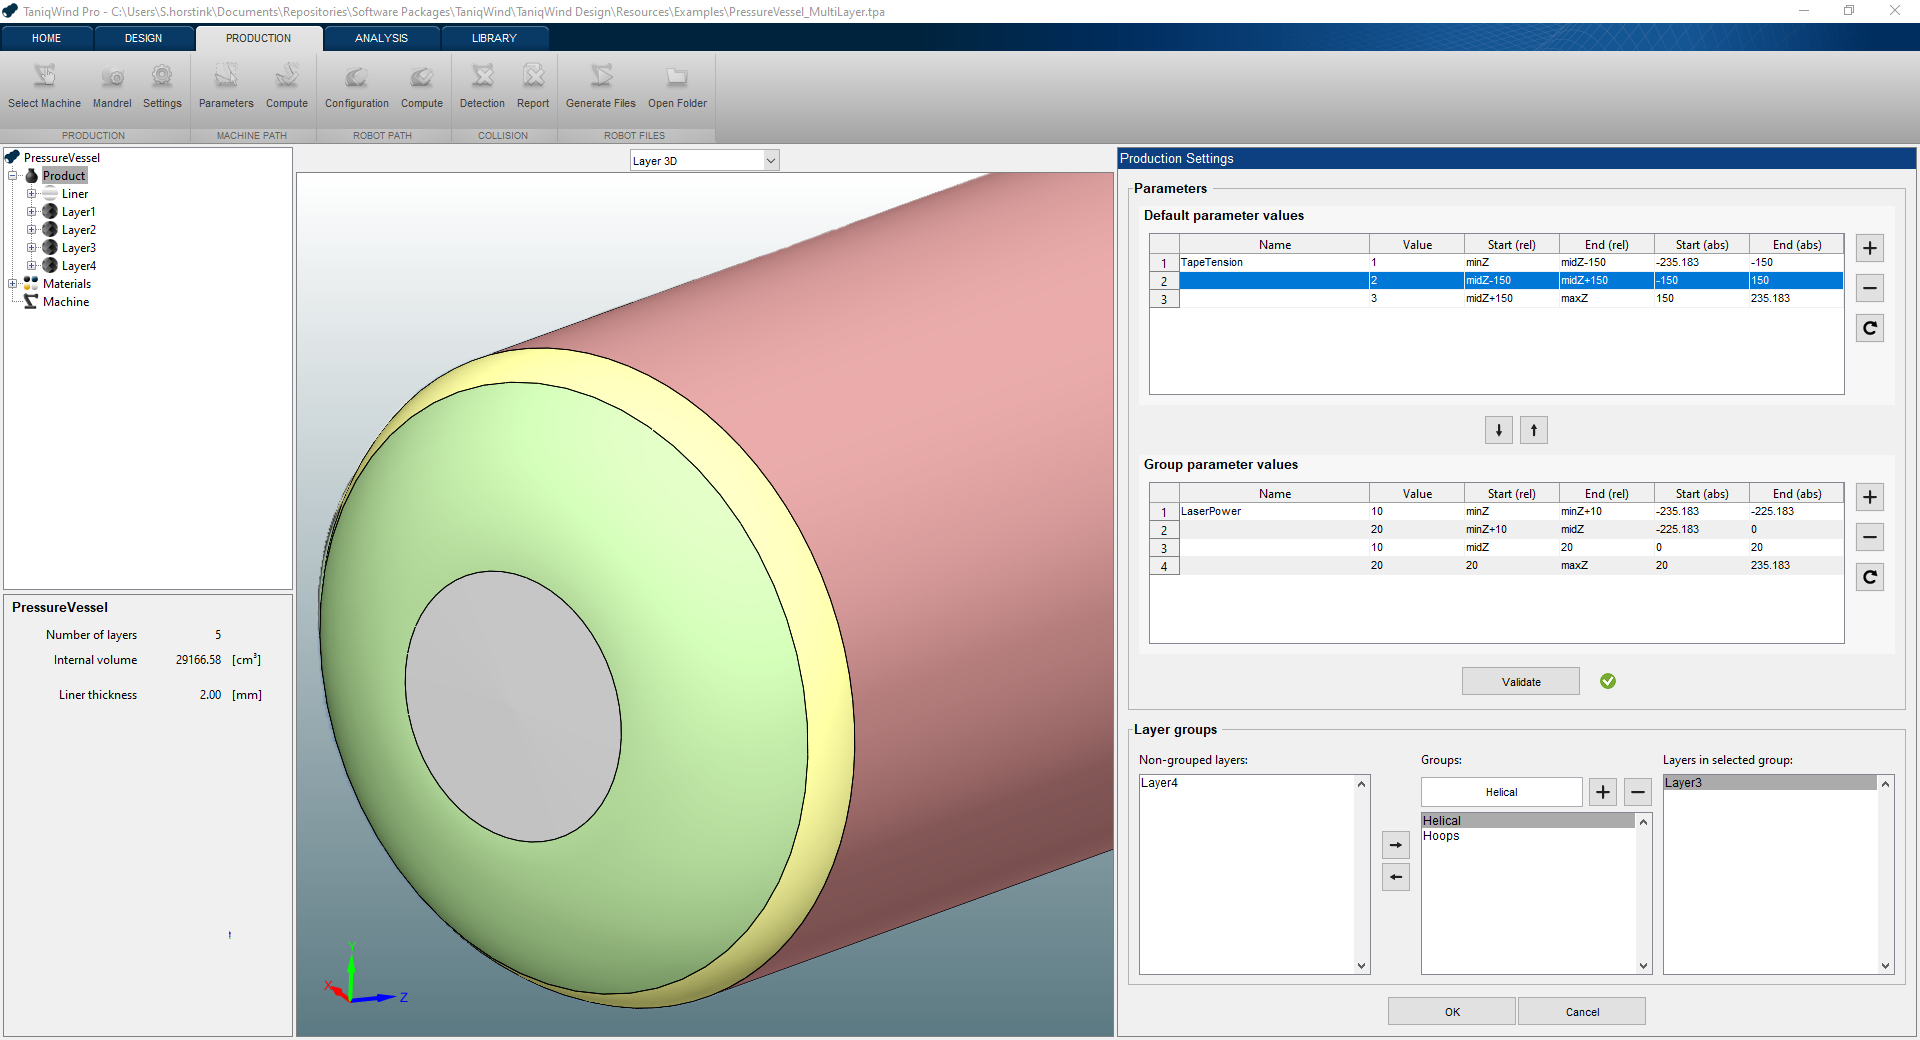
Task: Expand the Layer1 tree node
Action: [32, 212]
